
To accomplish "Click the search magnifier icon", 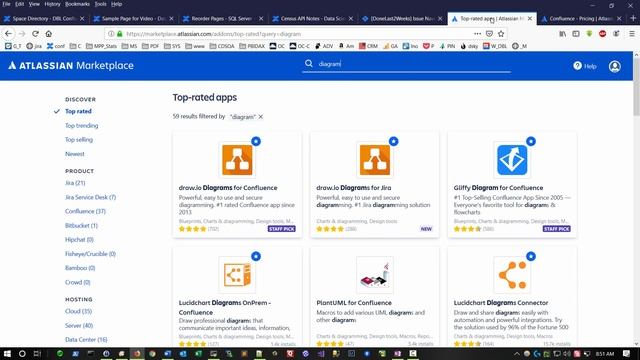I will (309, 64).
